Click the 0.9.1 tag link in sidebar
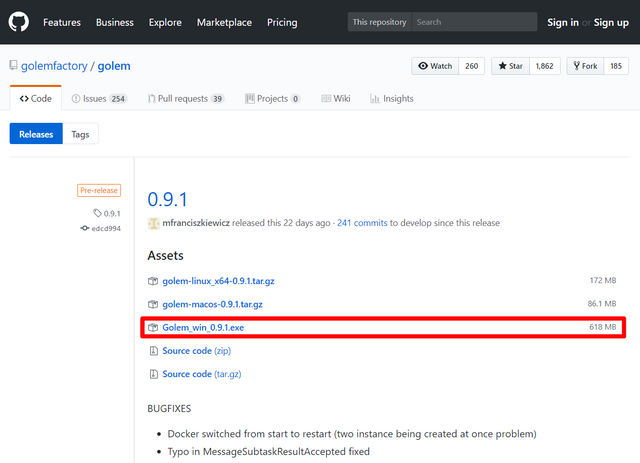The height and width of the screenshot is (463, 640). (x=112, y=214)
